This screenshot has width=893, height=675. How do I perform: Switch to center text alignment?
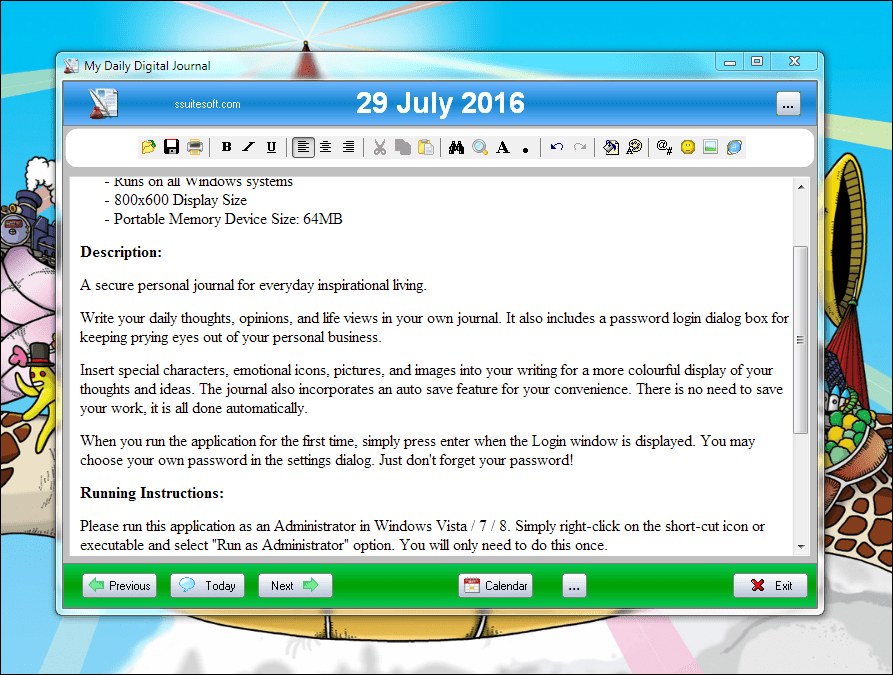(x=325, y=147)
